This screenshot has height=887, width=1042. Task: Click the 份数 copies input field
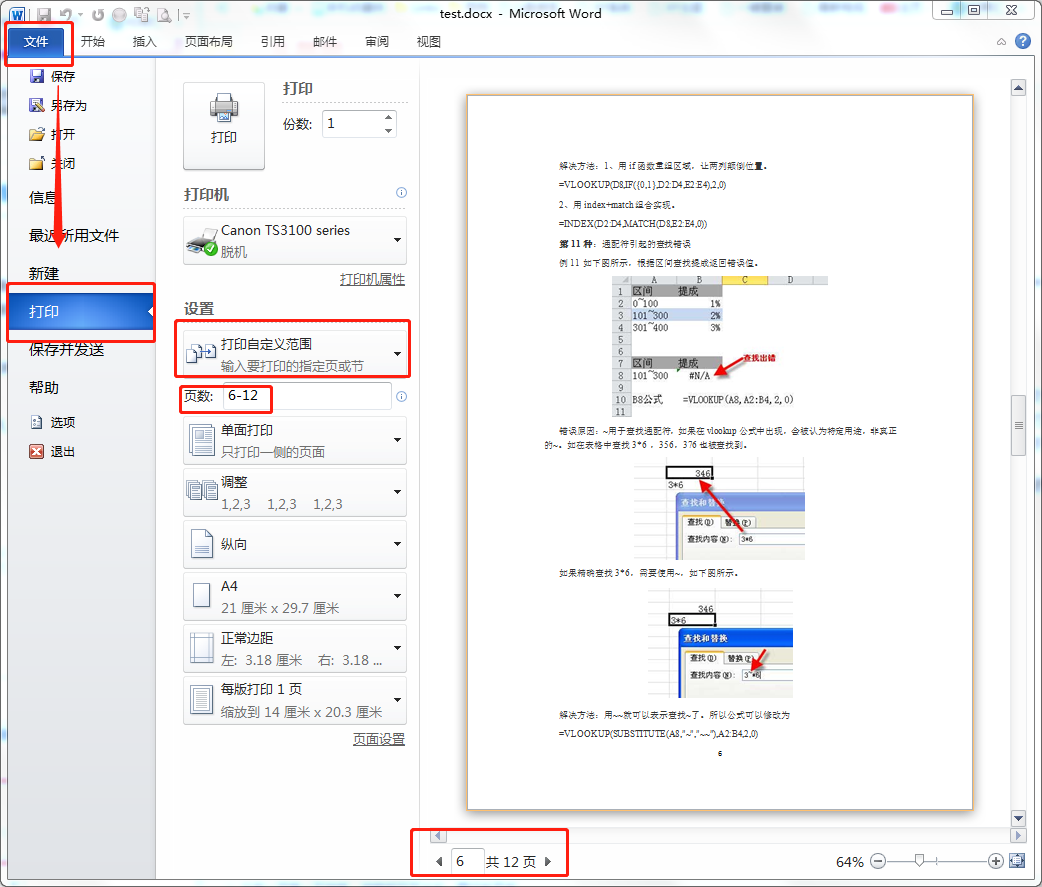(x=352, y=124)
